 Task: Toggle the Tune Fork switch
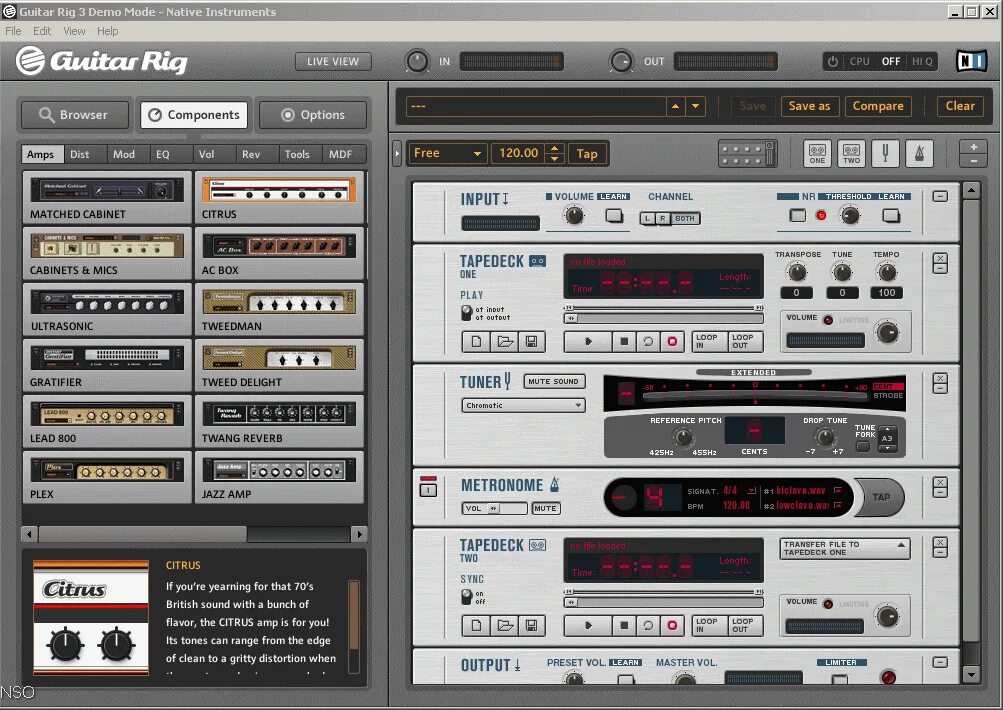(x=863, y=446)
